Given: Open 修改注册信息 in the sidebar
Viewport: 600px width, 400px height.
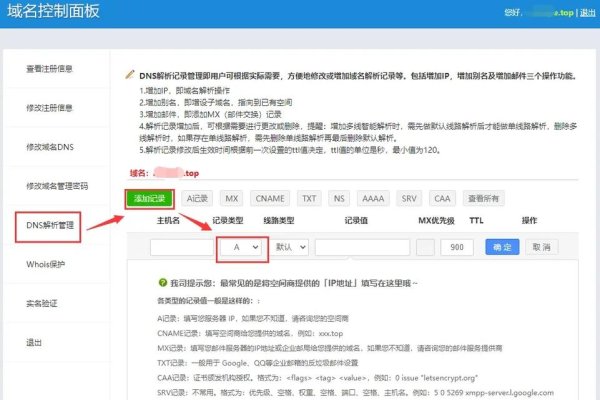Looking at the screenshot, I should point(49,108).
